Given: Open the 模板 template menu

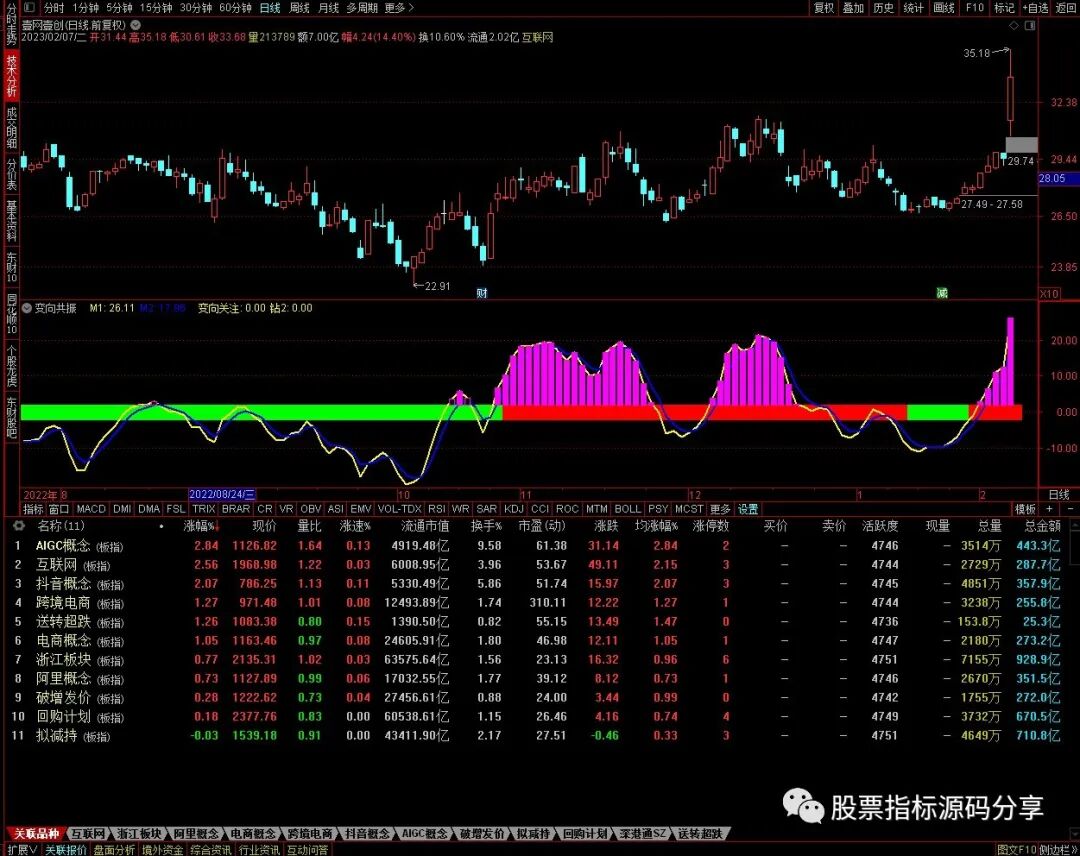Looking at the screenshot, I should 1025,509.
